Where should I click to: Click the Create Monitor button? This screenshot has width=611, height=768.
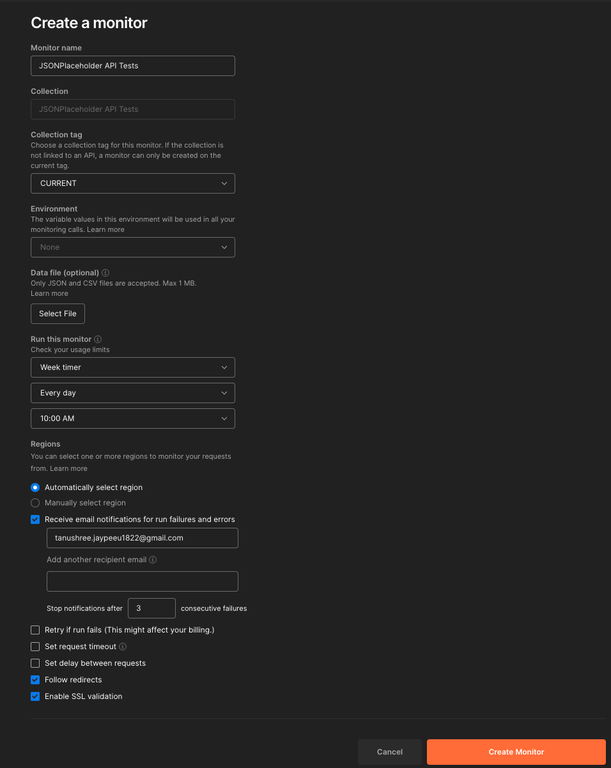(516, 752)
